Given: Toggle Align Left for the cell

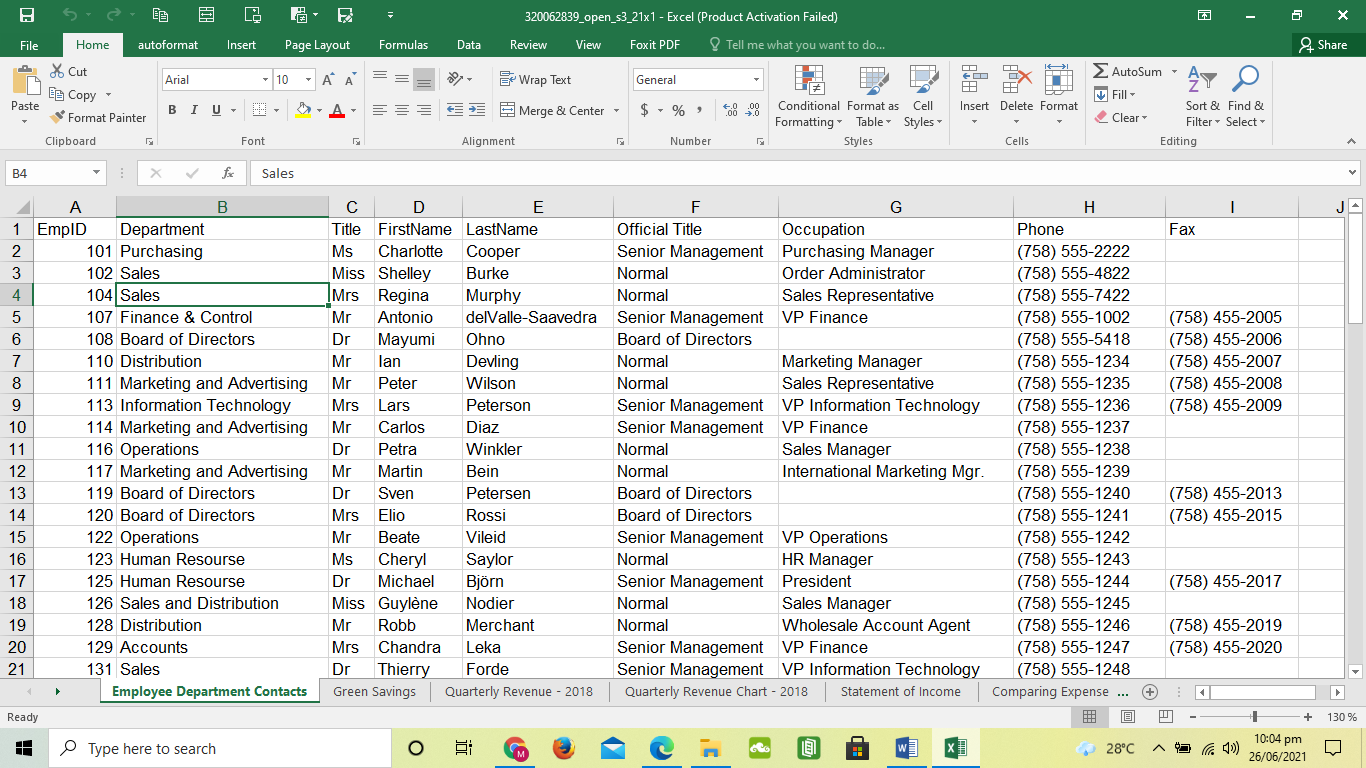Looking at the screenshot, I should 380,110.
